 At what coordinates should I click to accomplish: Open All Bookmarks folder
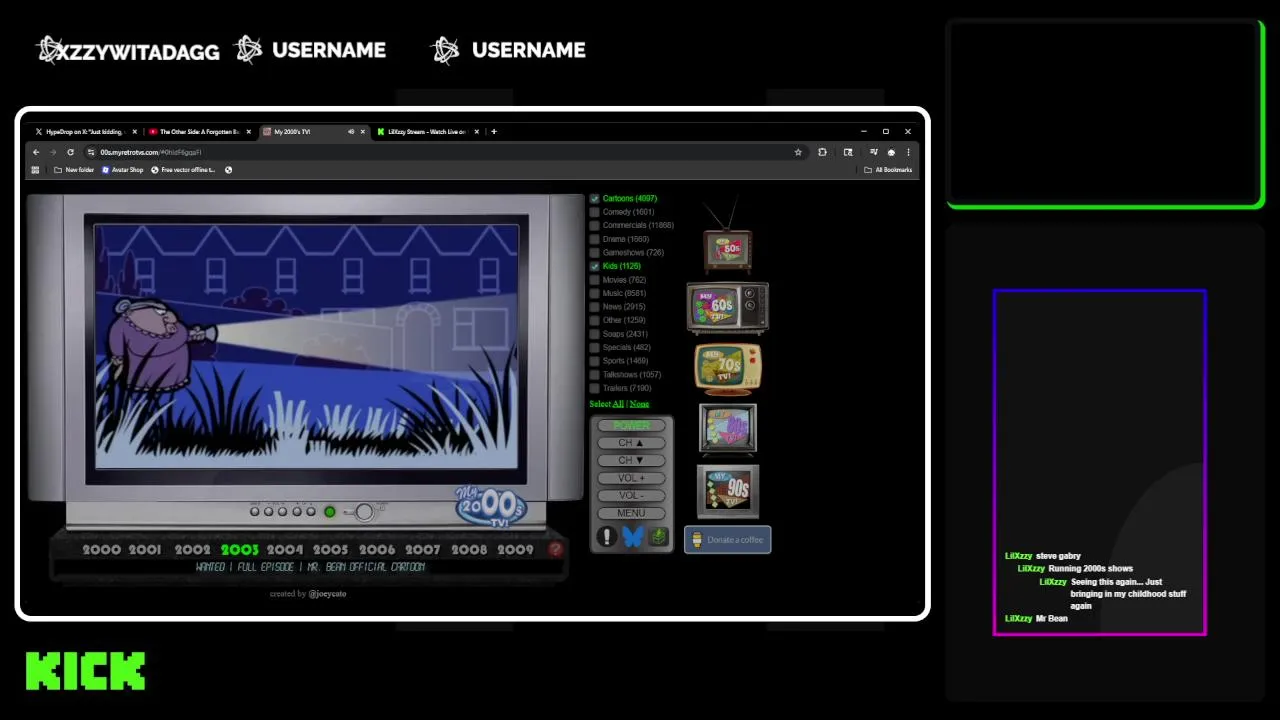[888, 170]
